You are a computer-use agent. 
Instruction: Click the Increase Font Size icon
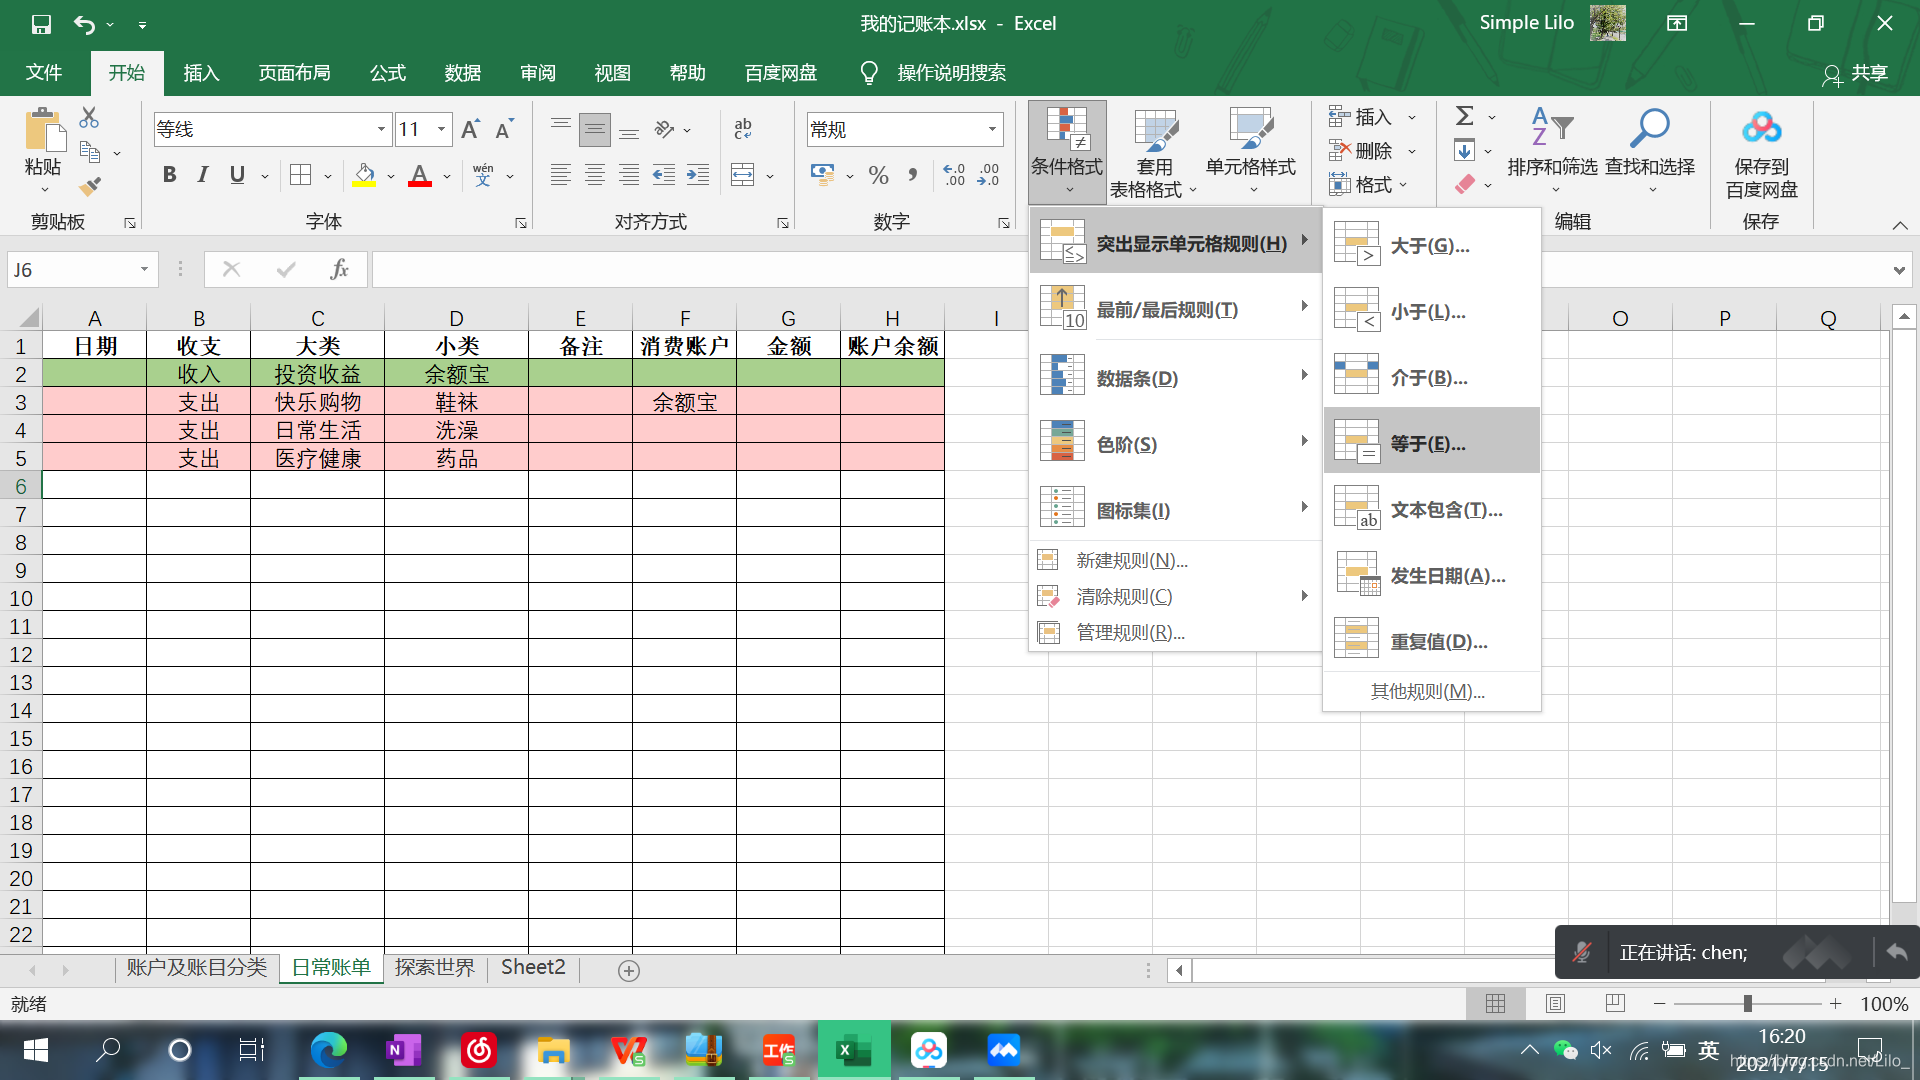[x=470, y=129]
